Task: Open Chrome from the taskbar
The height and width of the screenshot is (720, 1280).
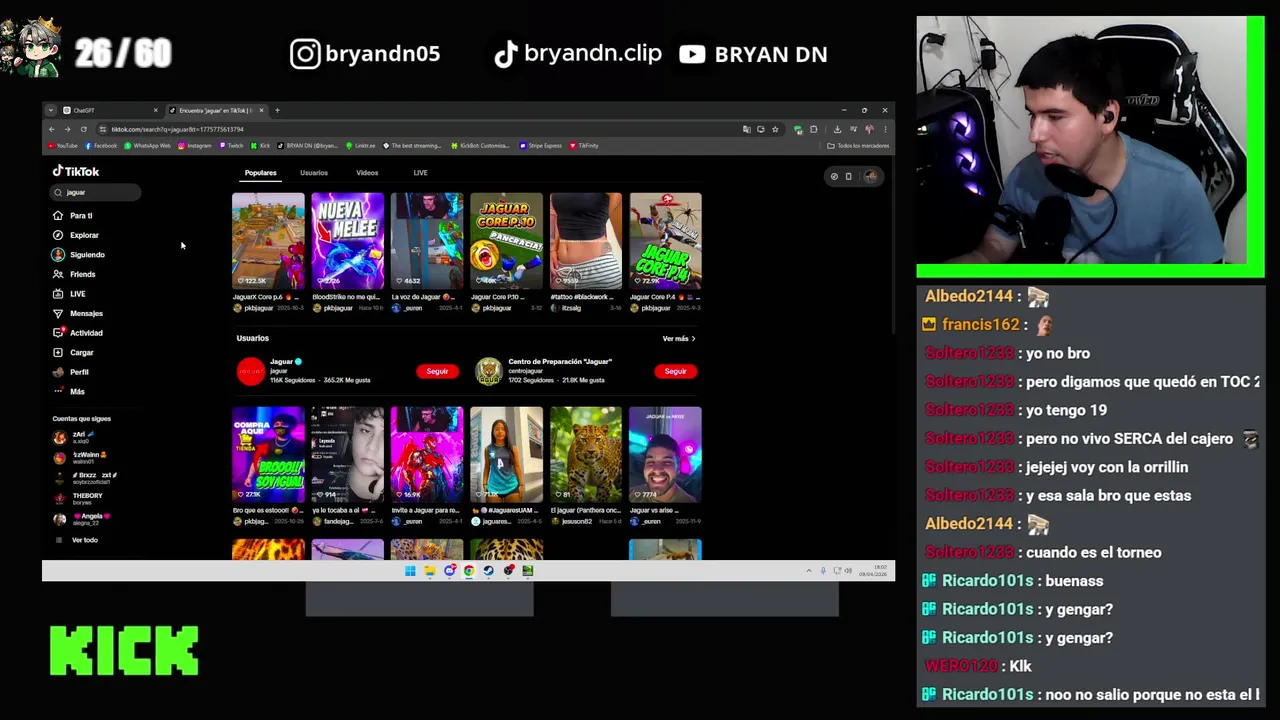Action: (468, 571)
